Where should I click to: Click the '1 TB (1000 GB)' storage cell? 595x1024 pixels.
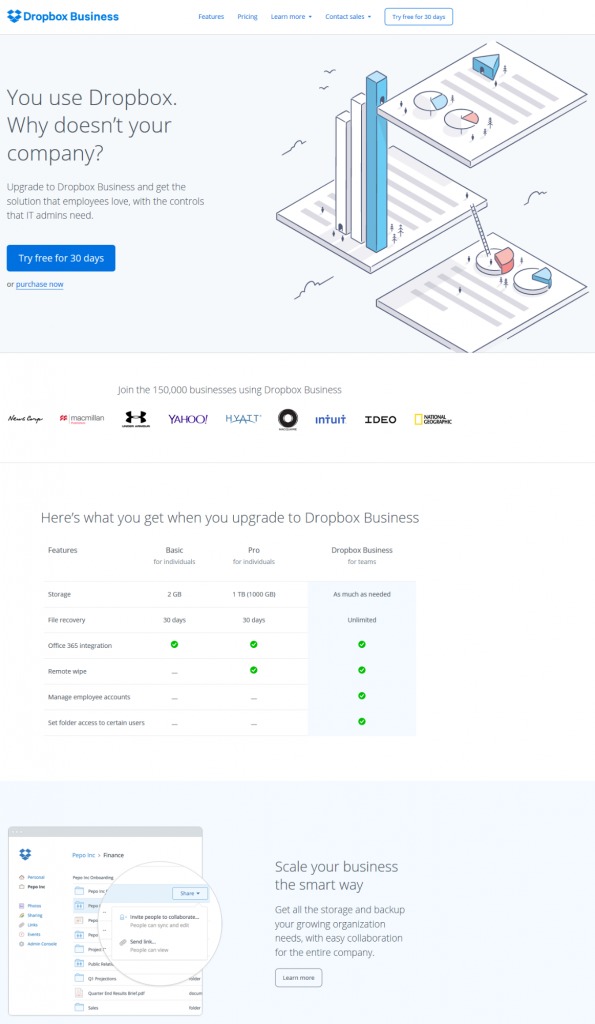[x=254, y=594]
